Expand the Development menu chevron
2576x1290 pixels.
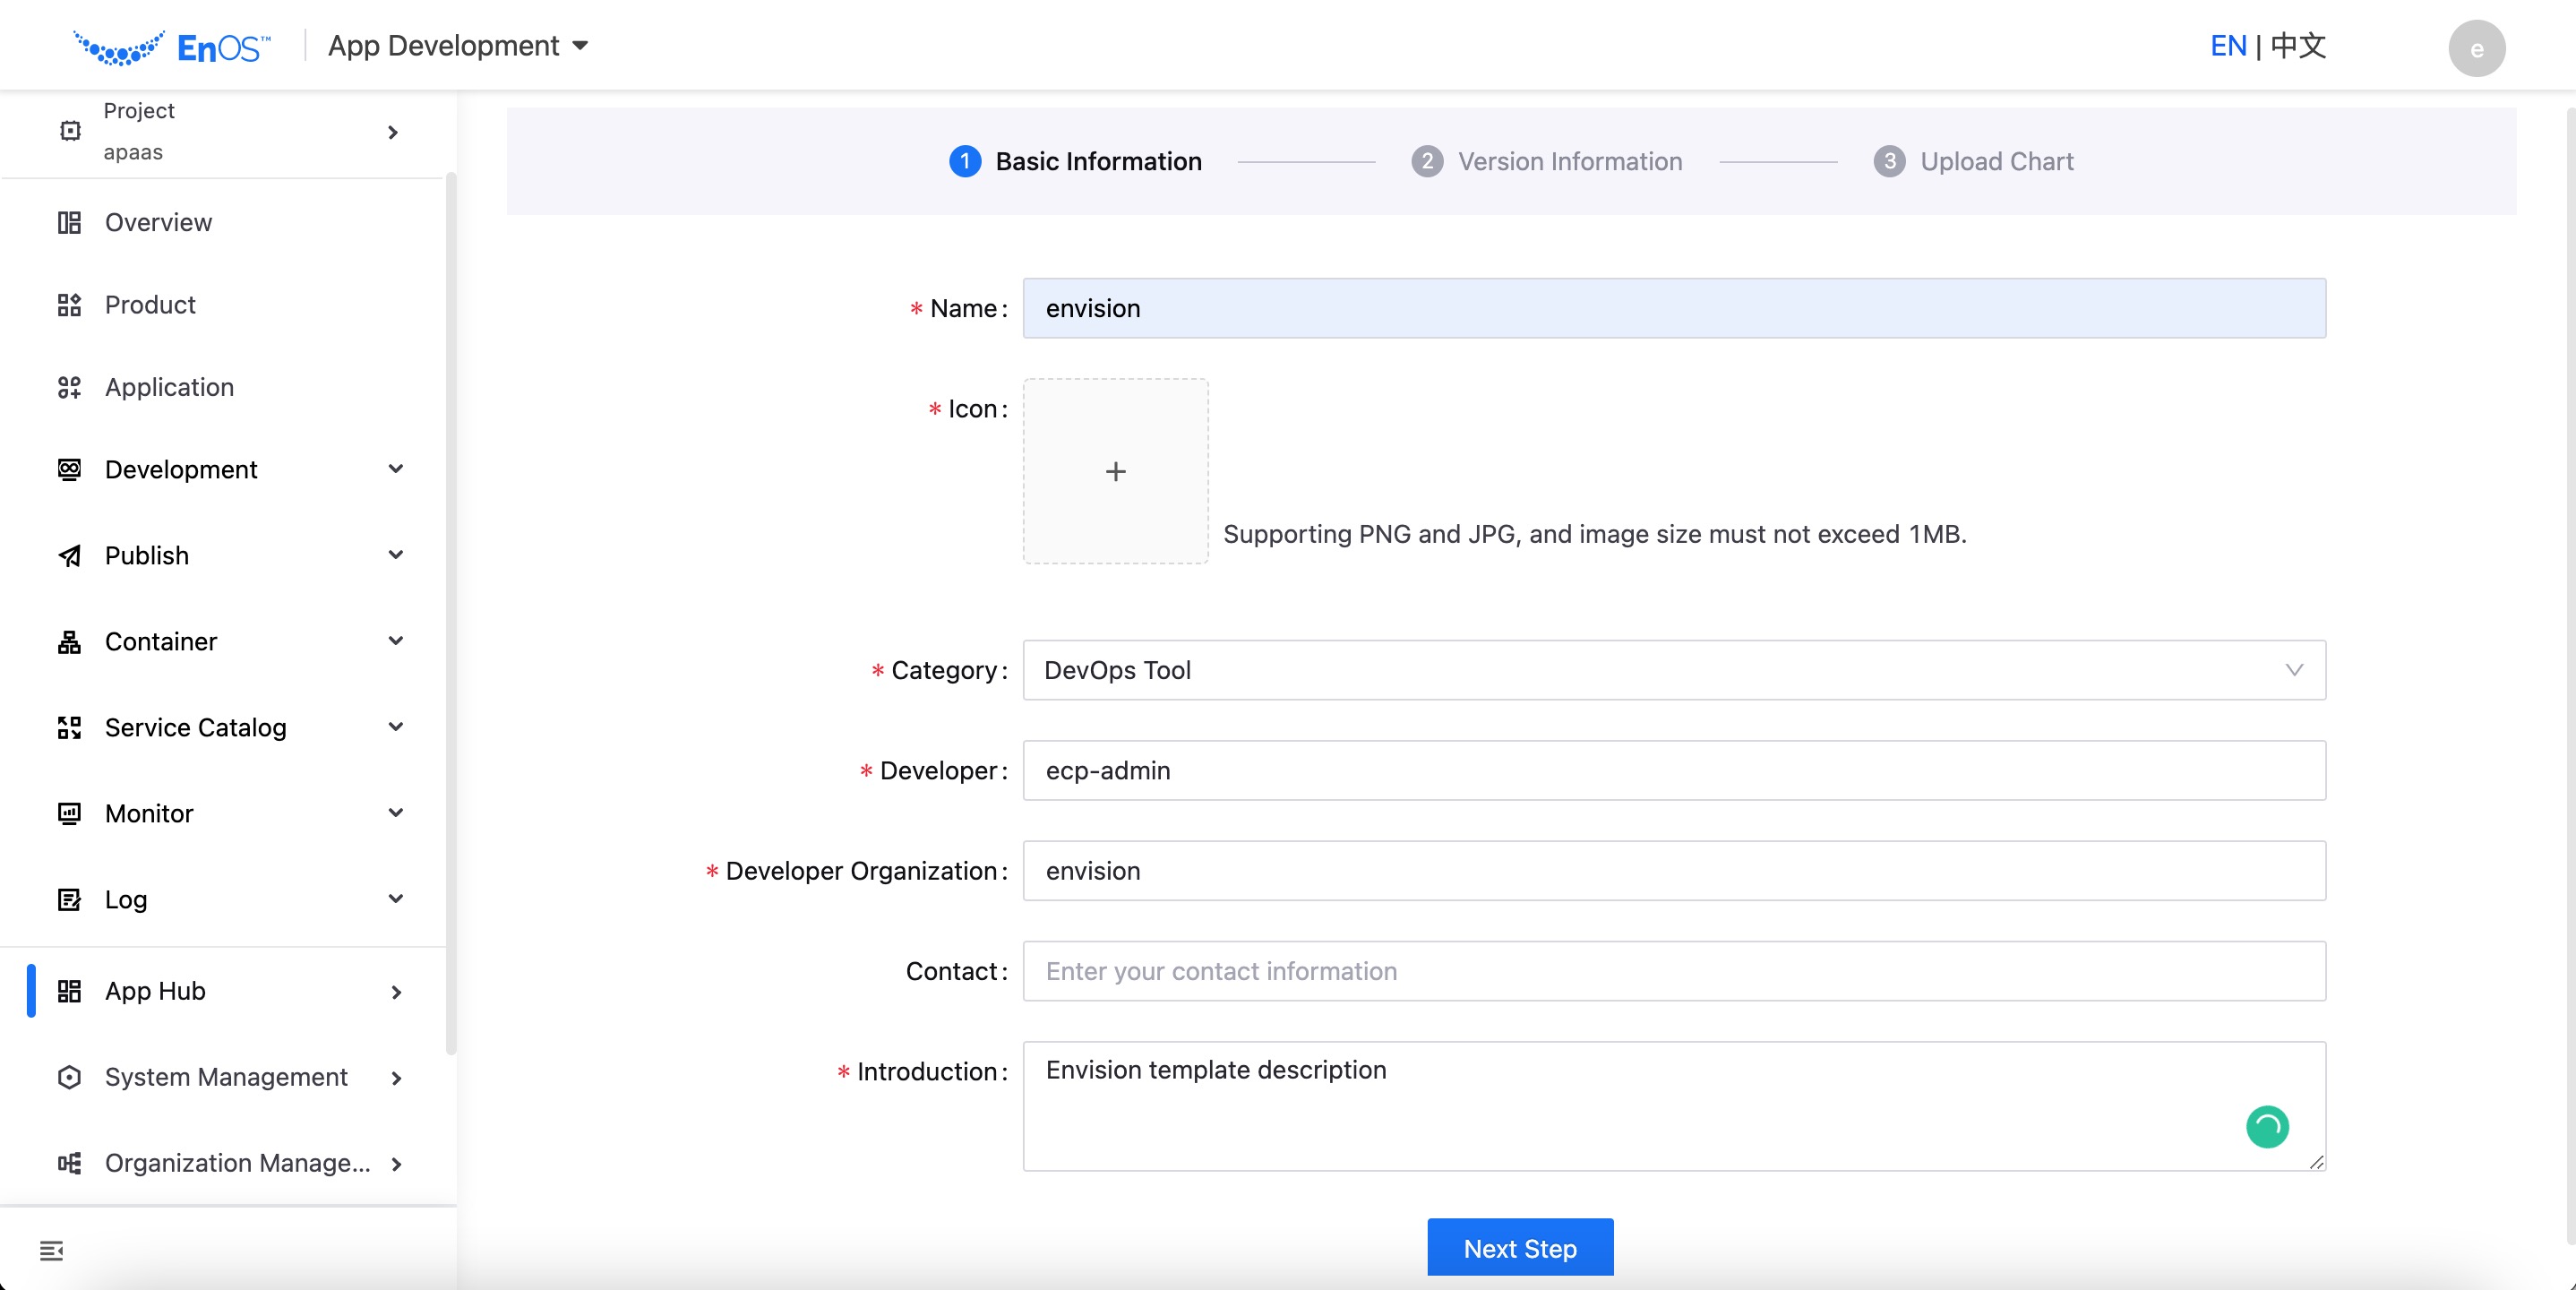click(x=396, y=469)
